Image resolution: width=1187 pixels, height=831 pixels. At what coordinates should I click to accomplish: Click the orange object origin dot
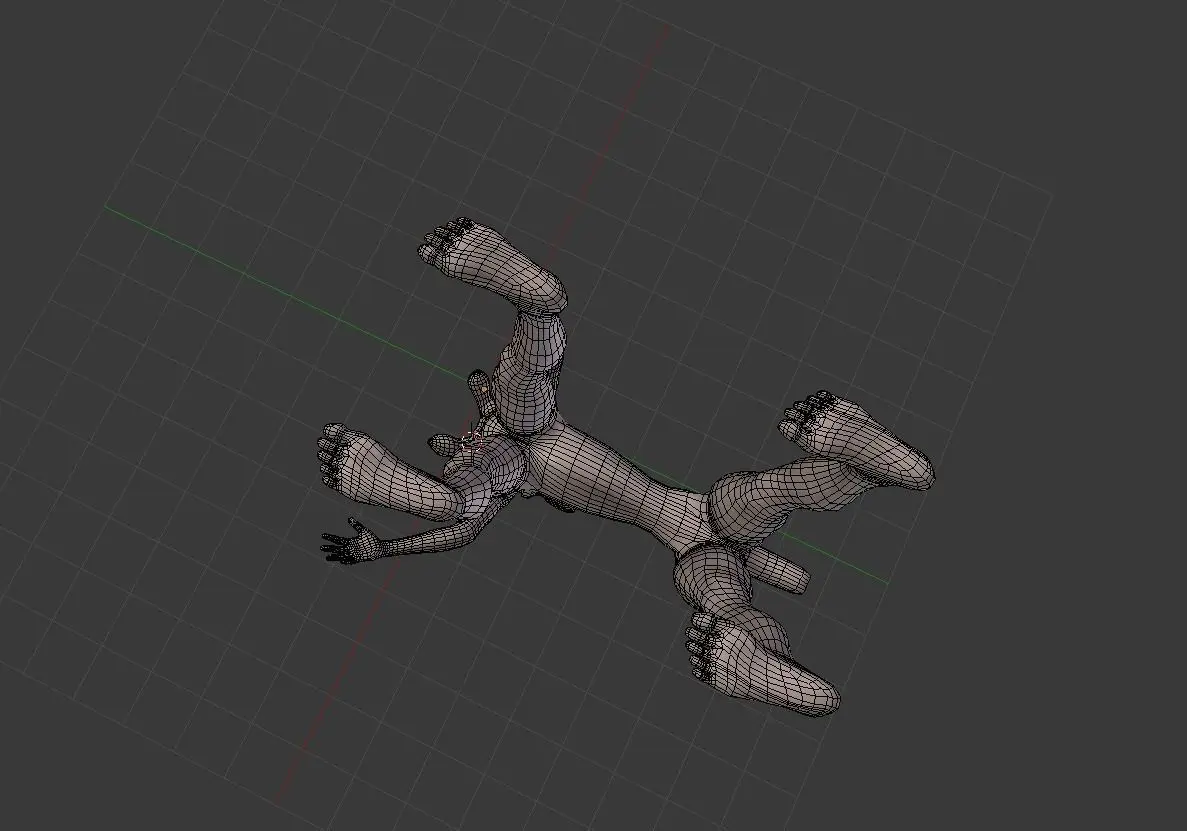tap(484, 389)
